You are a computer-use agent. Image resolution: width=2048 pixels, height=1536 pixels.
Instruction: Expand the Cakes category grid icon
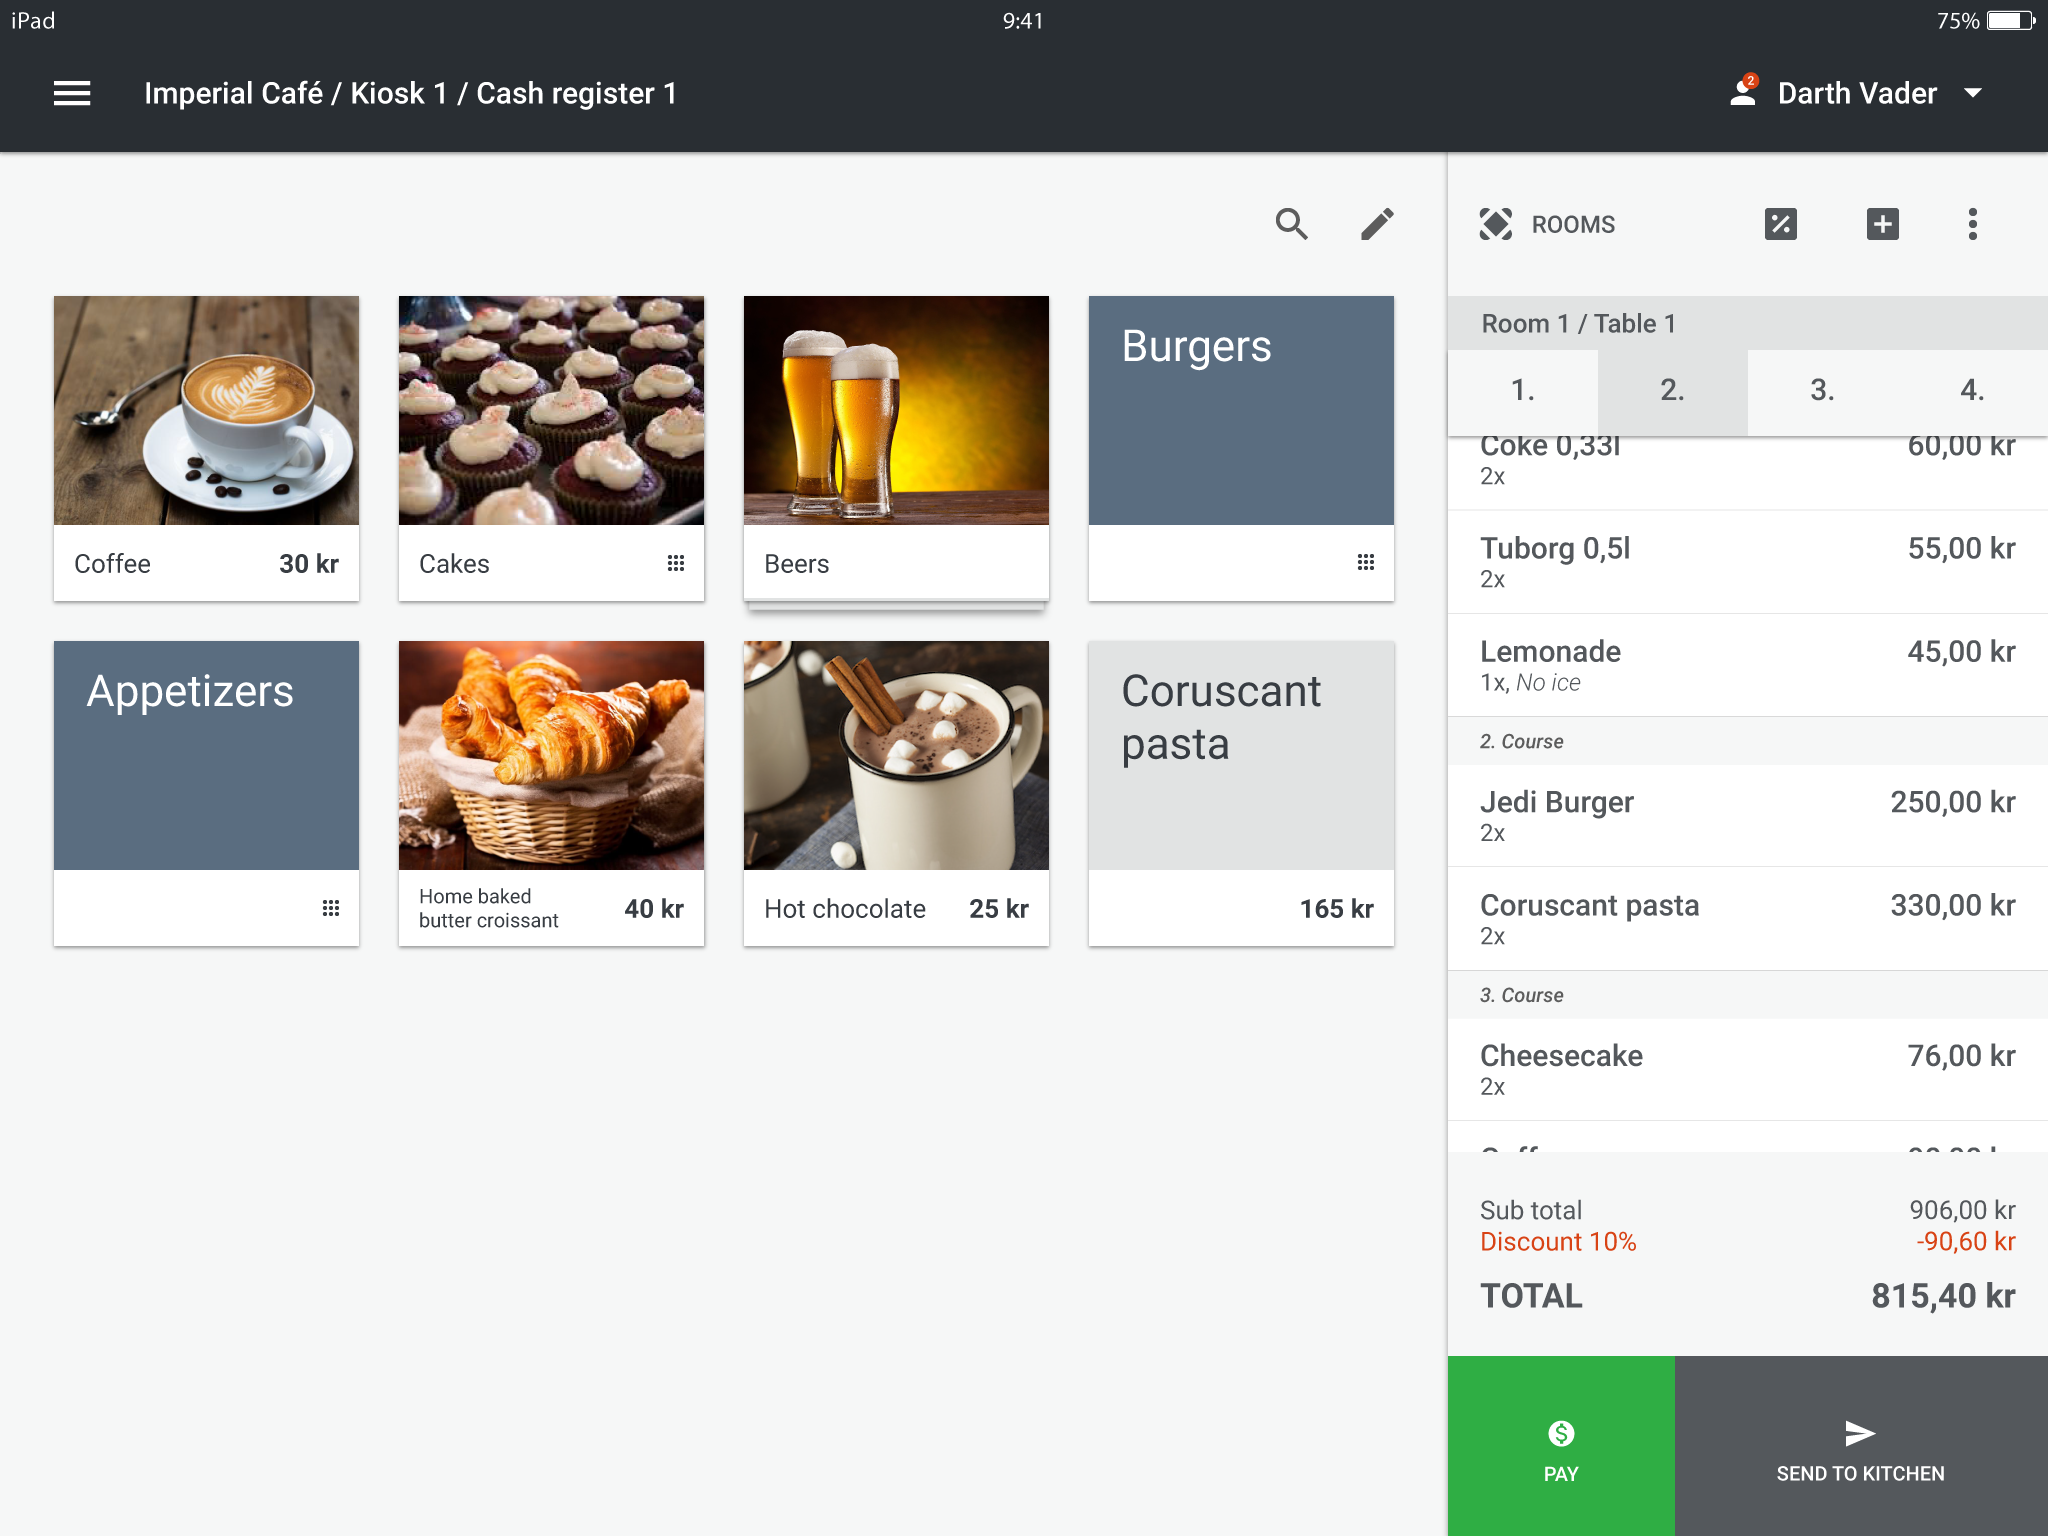click(x=676, y=563)
